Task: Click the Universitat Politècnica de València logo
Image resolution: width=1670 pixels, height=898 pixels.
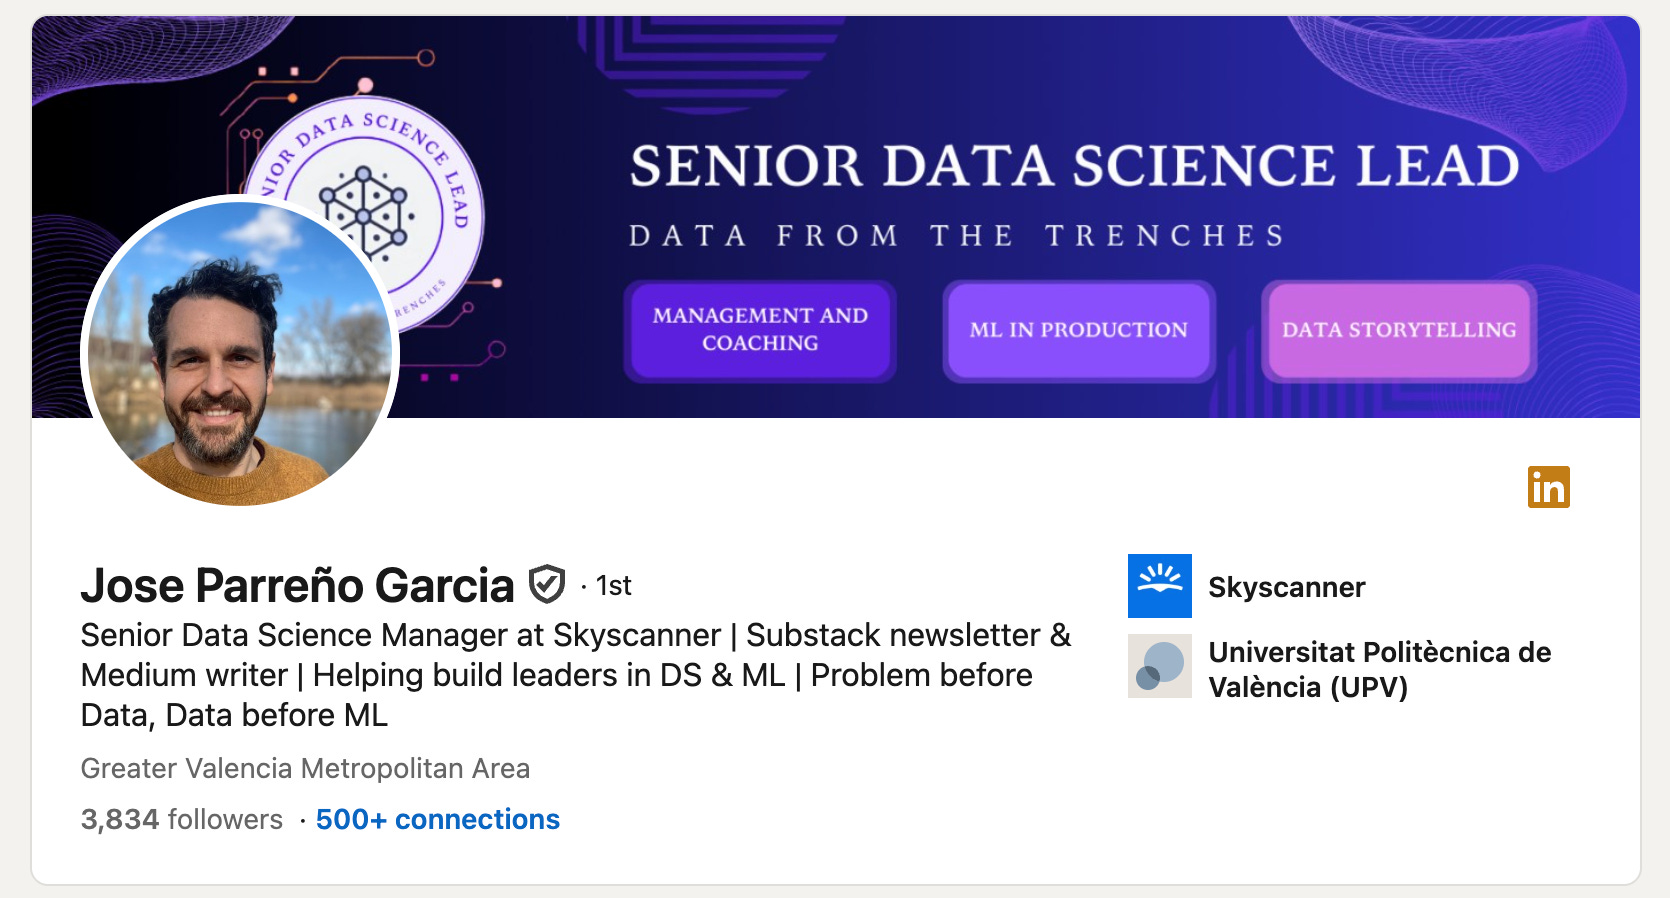Action: tap(1159, 666)
